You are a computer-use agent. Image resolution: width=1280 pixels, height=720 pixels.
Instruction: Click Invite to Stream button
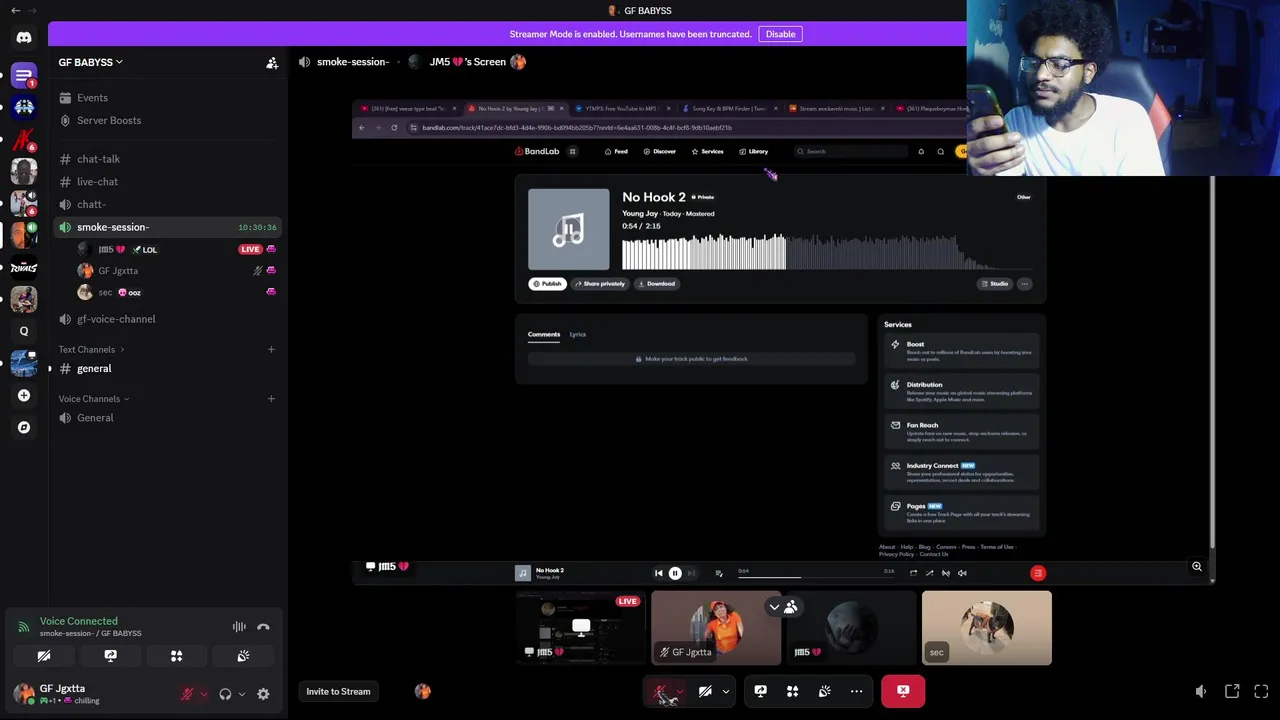(x=338, y=691)
